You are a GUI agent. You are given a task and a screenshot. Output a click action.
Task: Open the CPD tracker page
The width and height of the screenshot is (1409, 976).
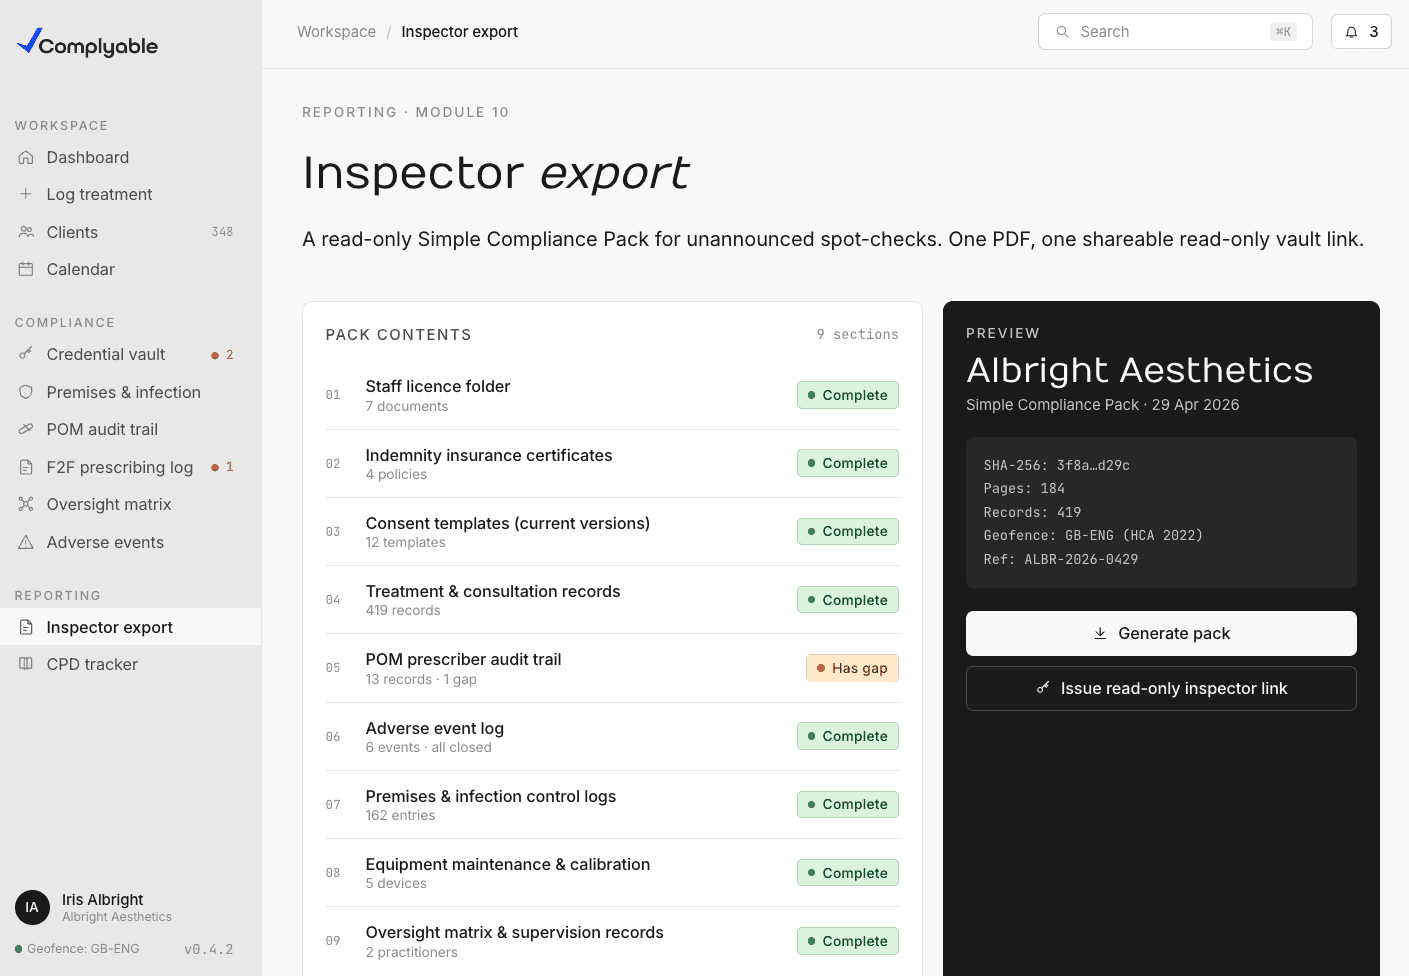(131, 664)
